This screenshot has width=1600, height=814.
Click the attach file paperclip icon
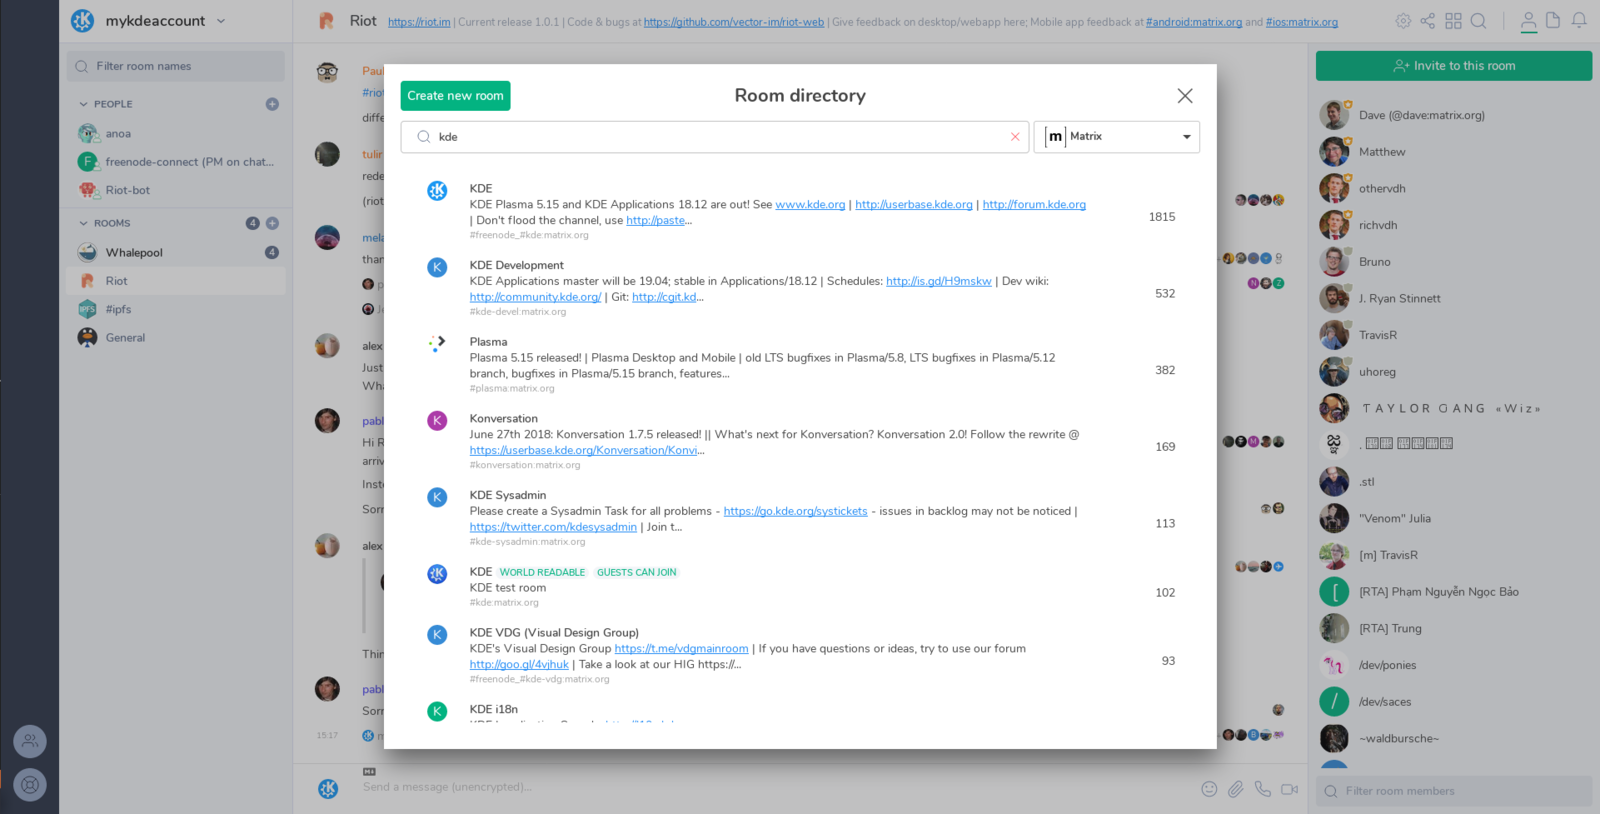[x=1236, y=789]
